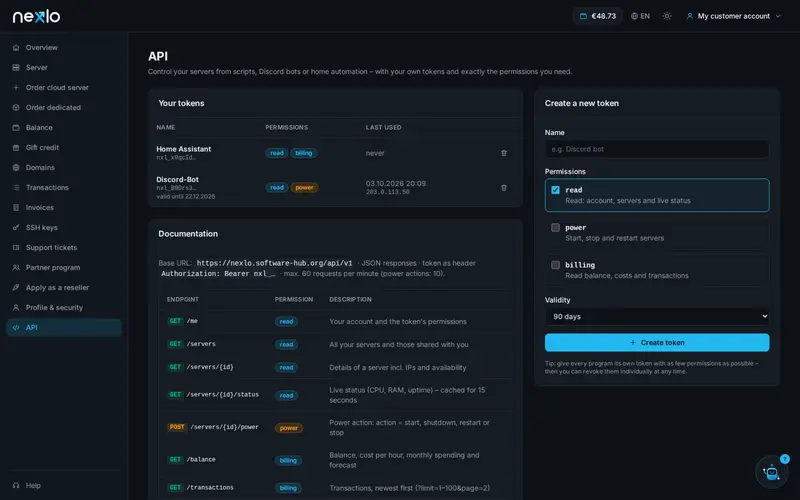This screenshot has width=800, height=500.
Task: Delete the Home Assistant token
Action: [504, 153]
